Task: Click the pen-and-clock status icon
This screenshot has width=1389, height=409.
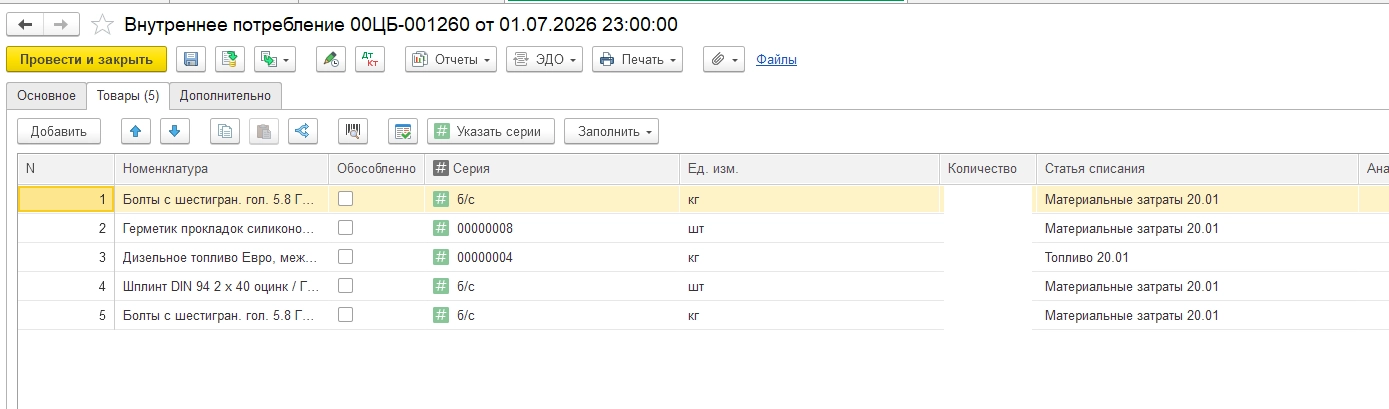Action: [330, 60]
